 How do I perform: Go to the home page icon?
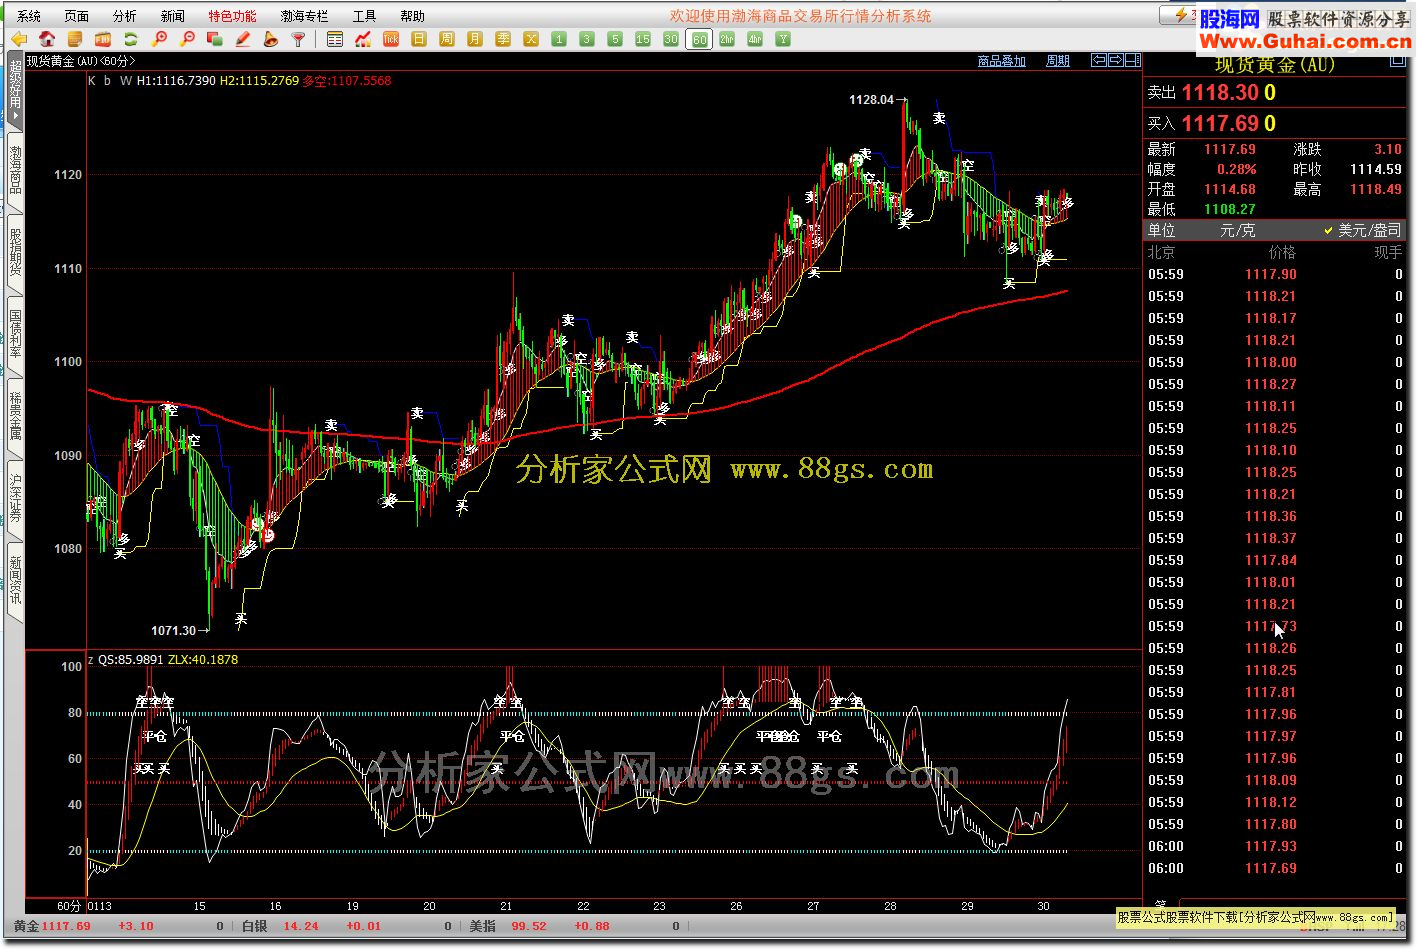click(x=47, y=39)
